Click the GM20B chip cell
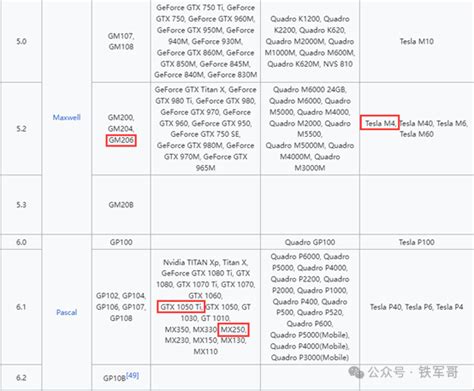Viewport: 474px width, 391px height. (121, 205)
